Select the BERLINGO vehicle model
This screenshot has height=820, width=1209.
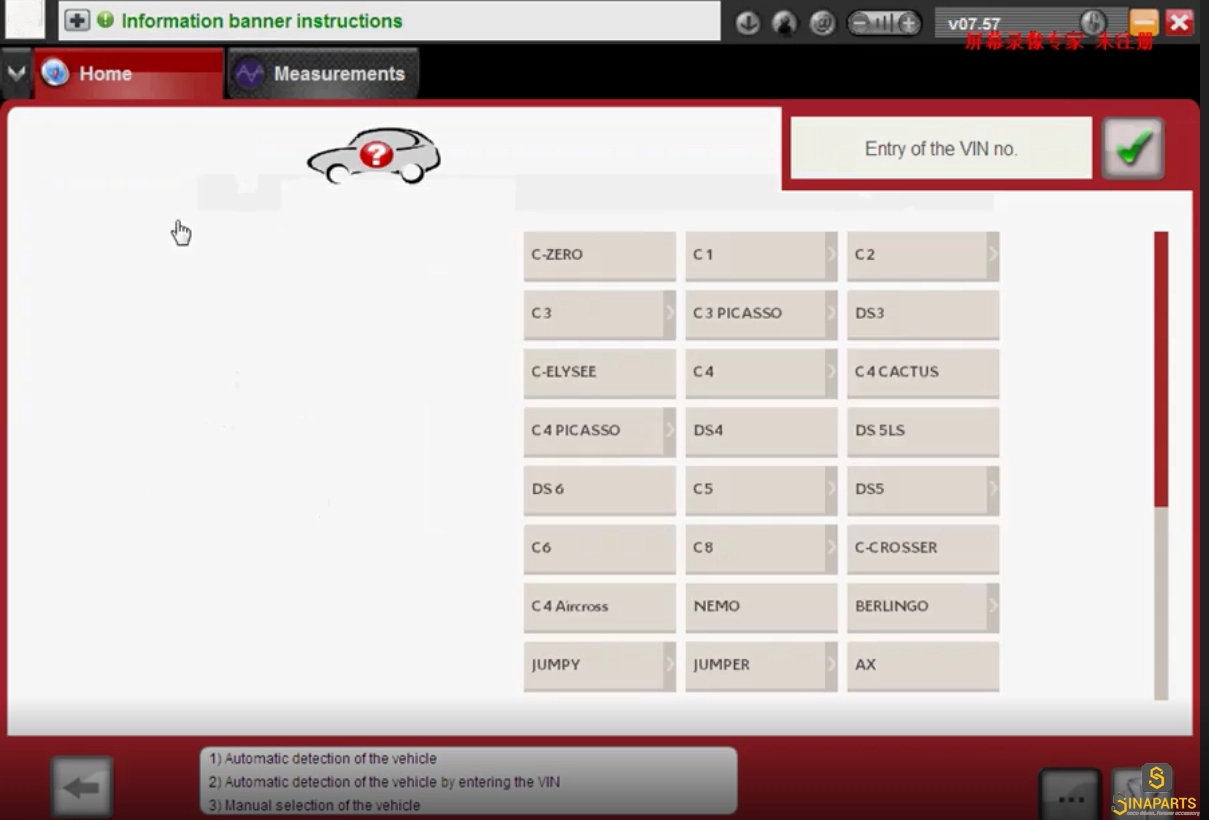coord(923,607)
